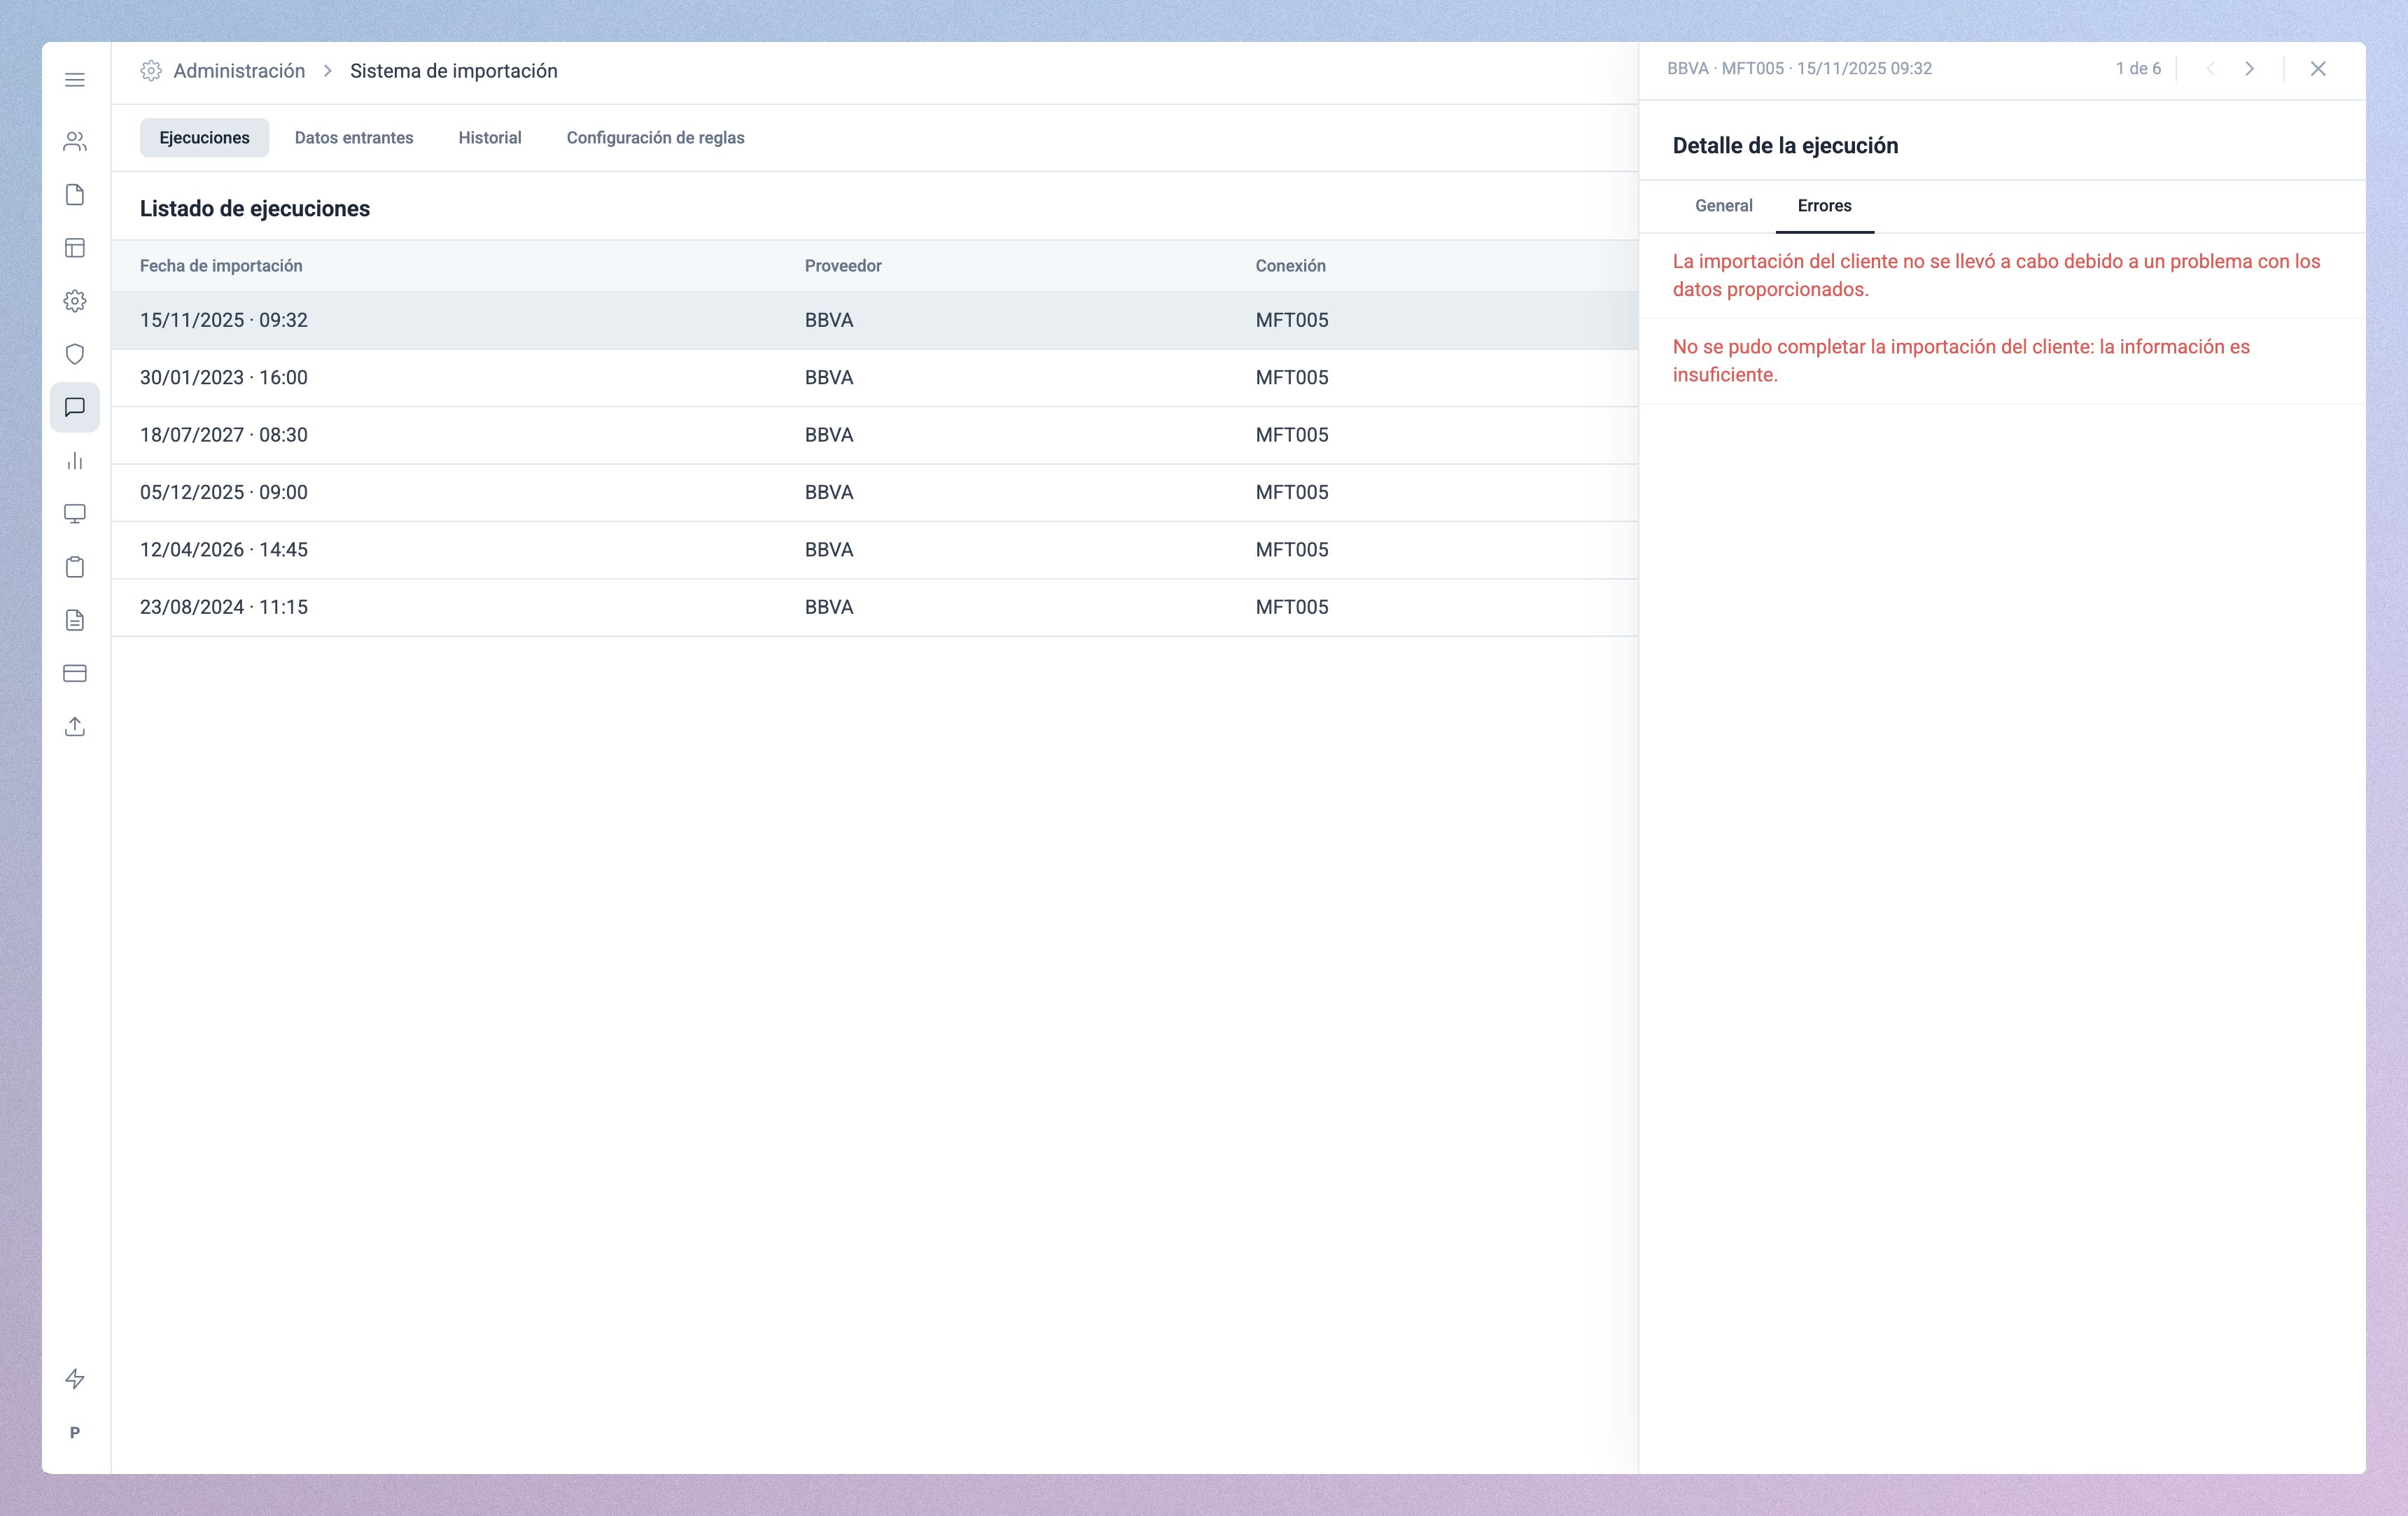Viewport: 2408px width, 1516px height.
Task: Open the settings gear in the sidebar
Action: [x=75, y=301]
